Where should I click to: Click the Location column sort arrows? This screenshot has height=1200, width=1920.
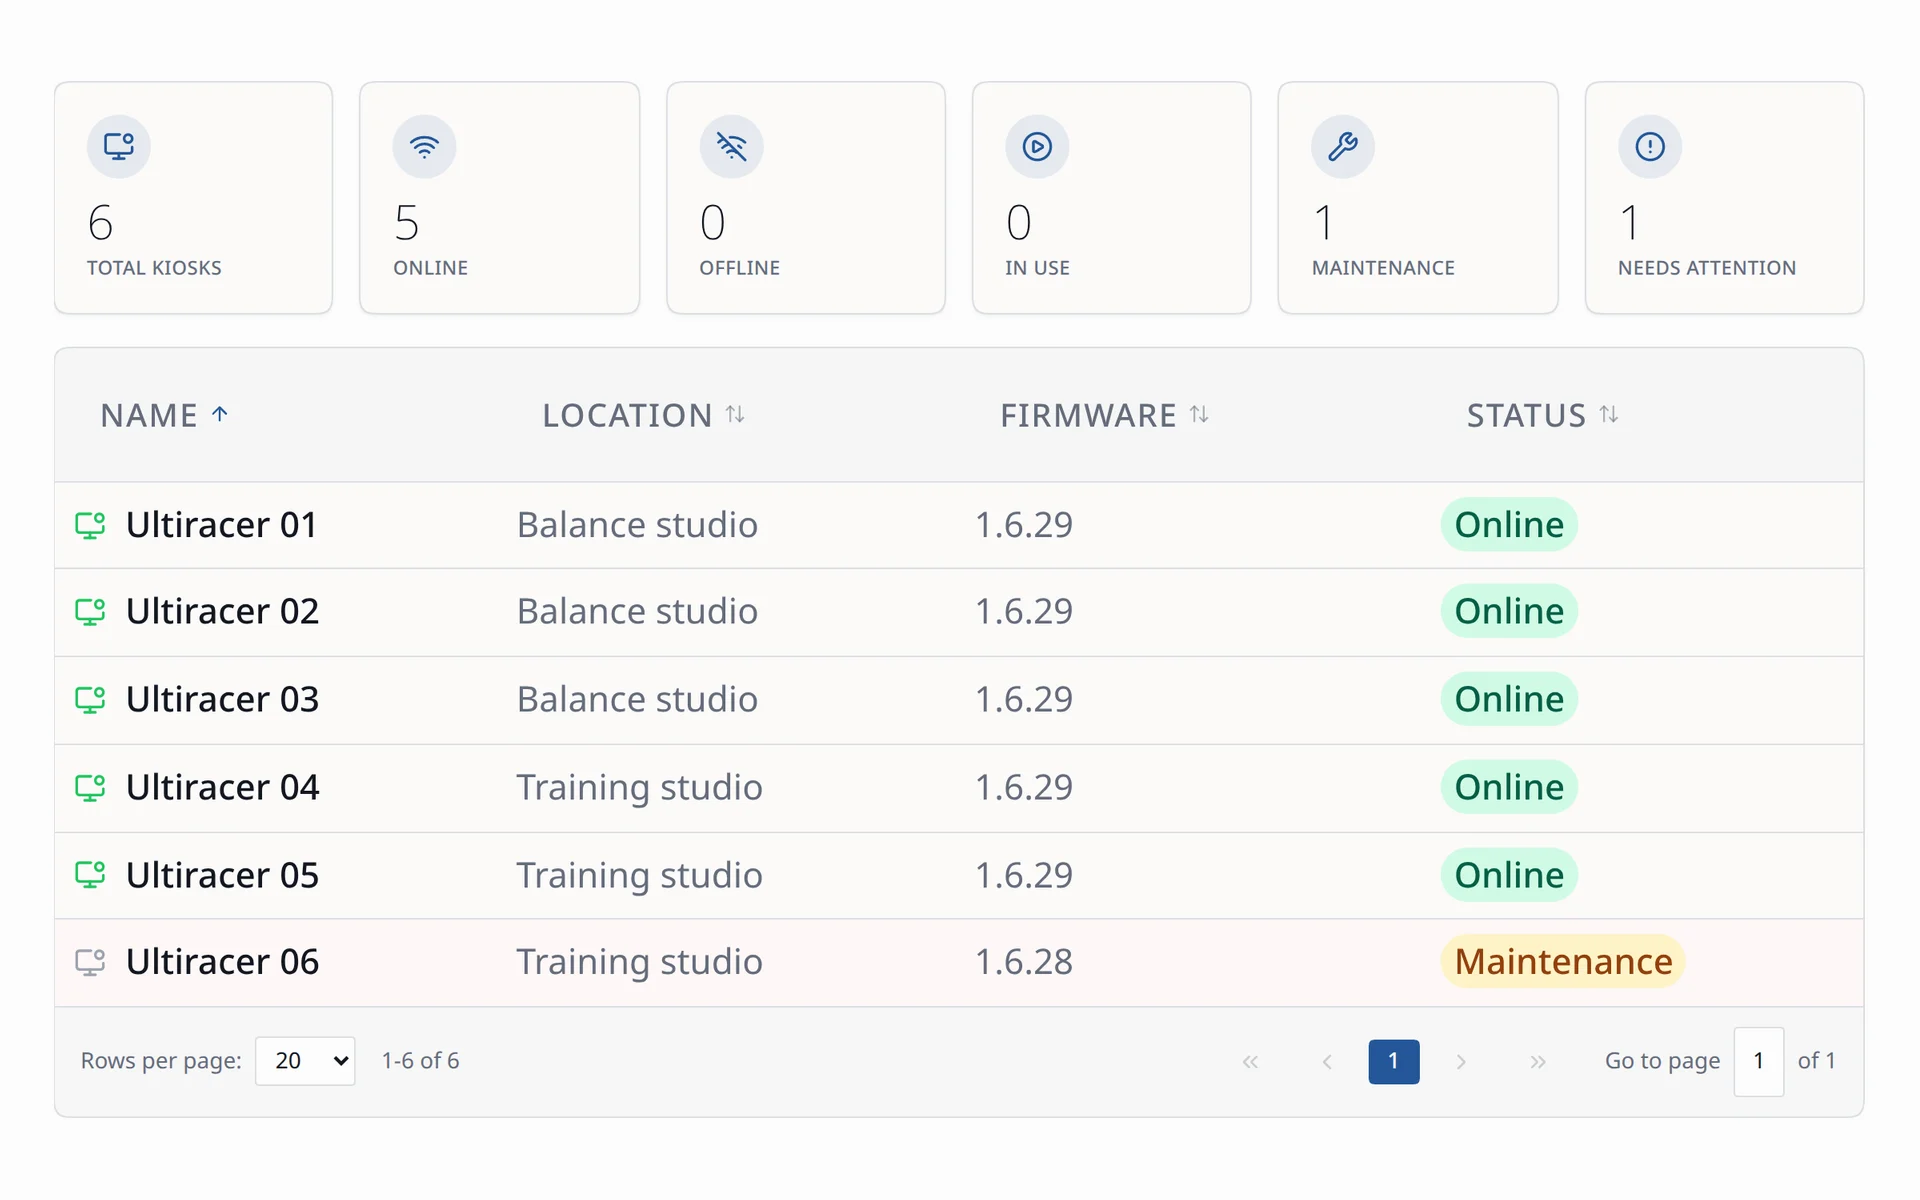735,414
